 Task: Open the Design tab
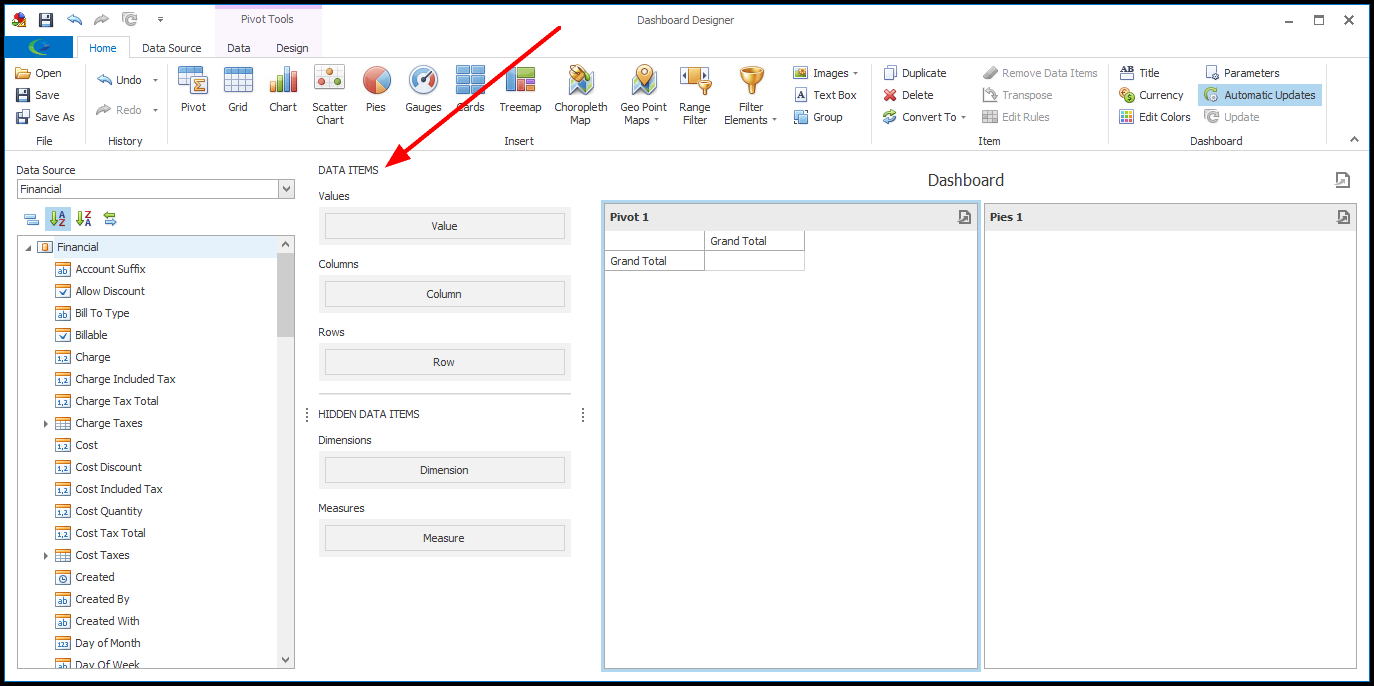coord(292,48)
